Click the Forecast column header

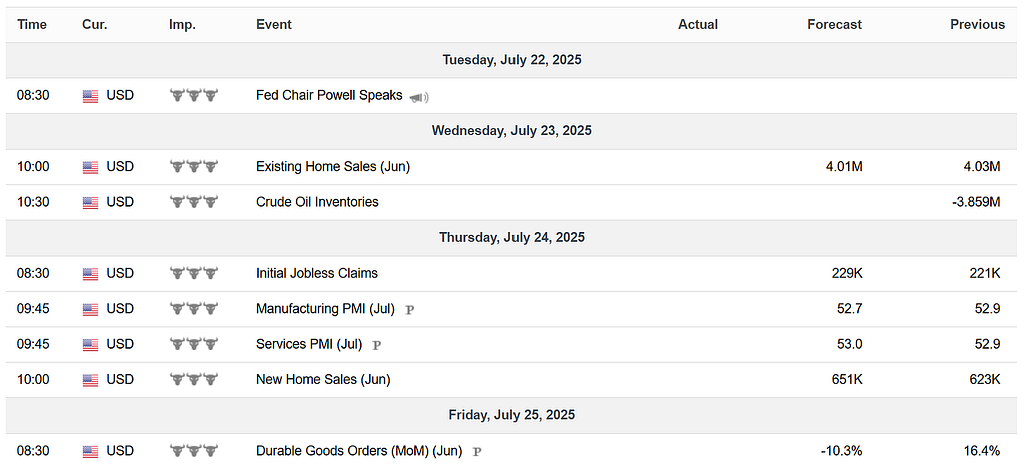tap(835, 25)
